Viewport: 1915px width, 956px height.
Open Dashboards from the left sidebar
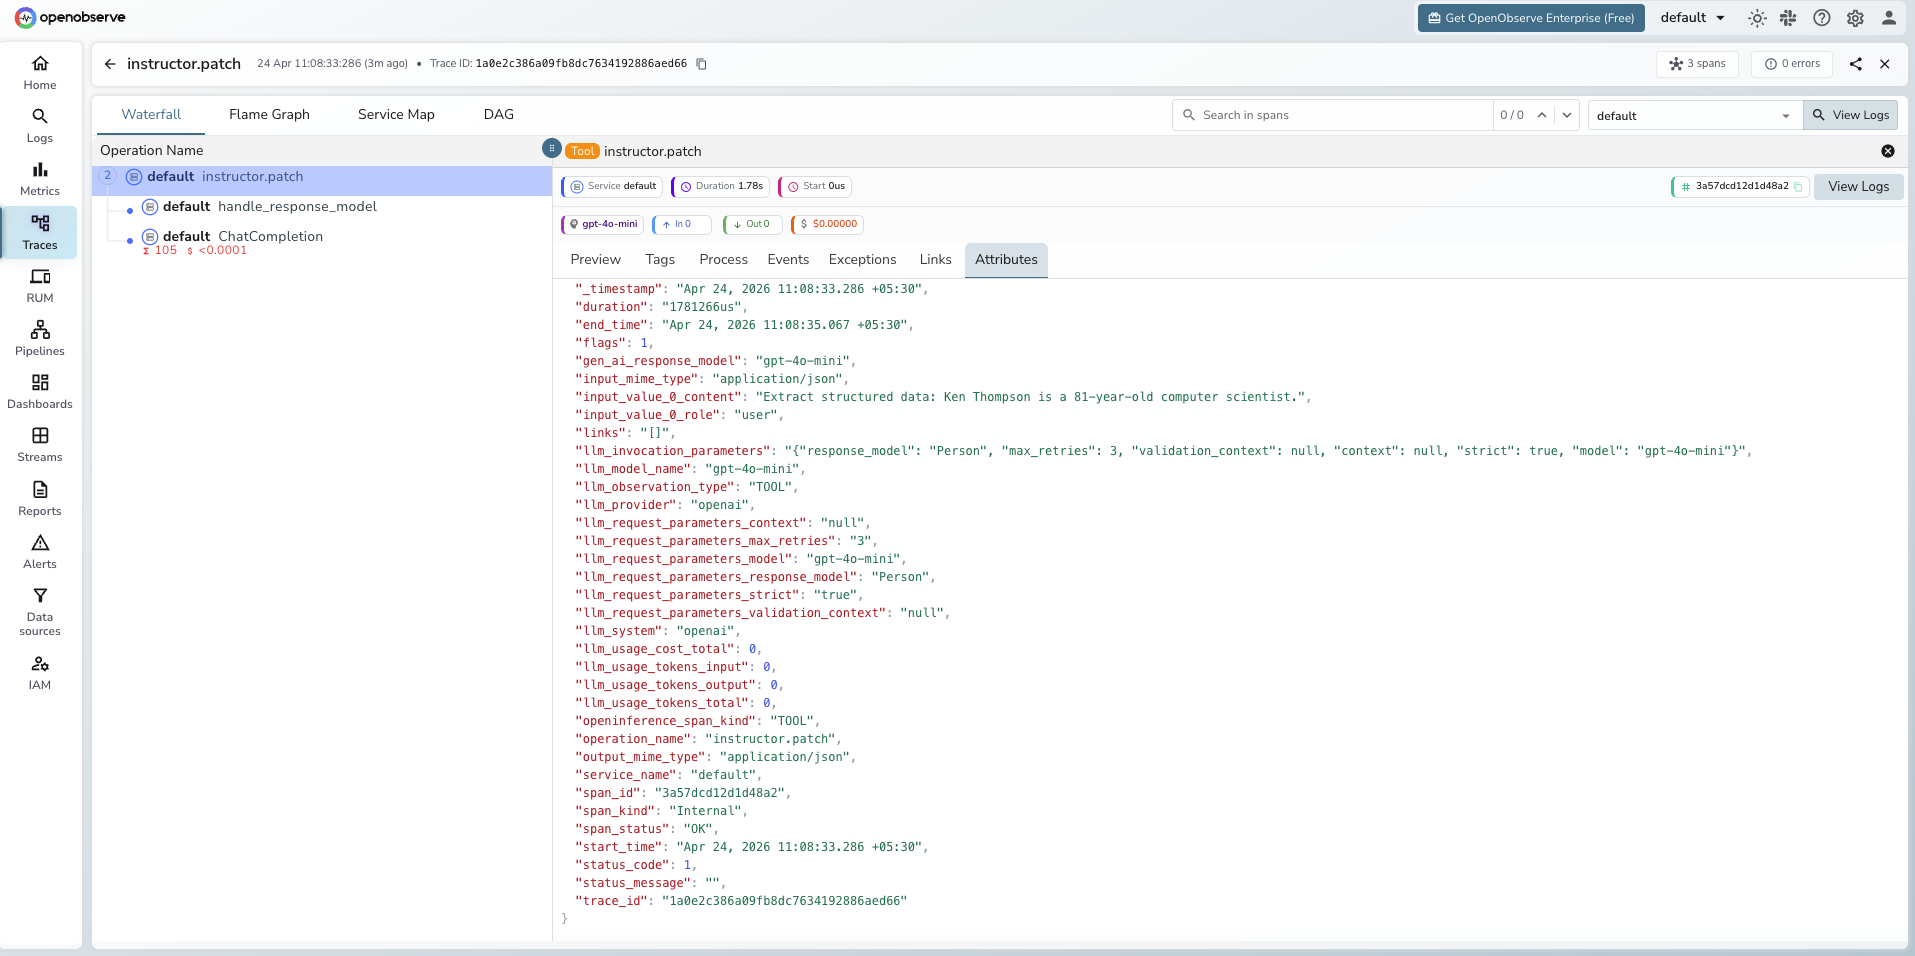tap(39, 390)
